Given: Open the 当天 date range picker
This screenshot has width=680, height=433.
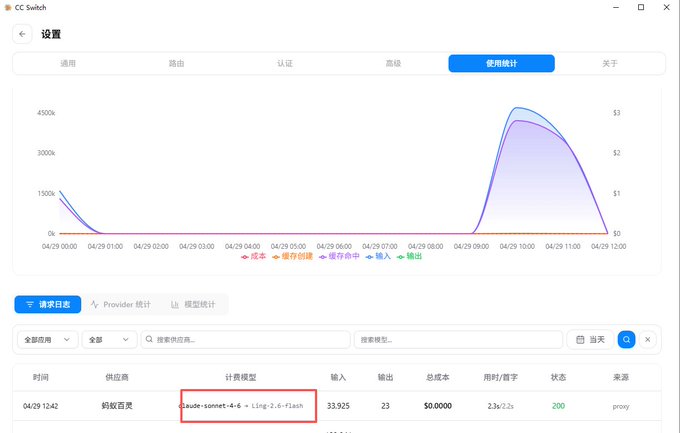Looking at the screenshot, I should 590,340.
